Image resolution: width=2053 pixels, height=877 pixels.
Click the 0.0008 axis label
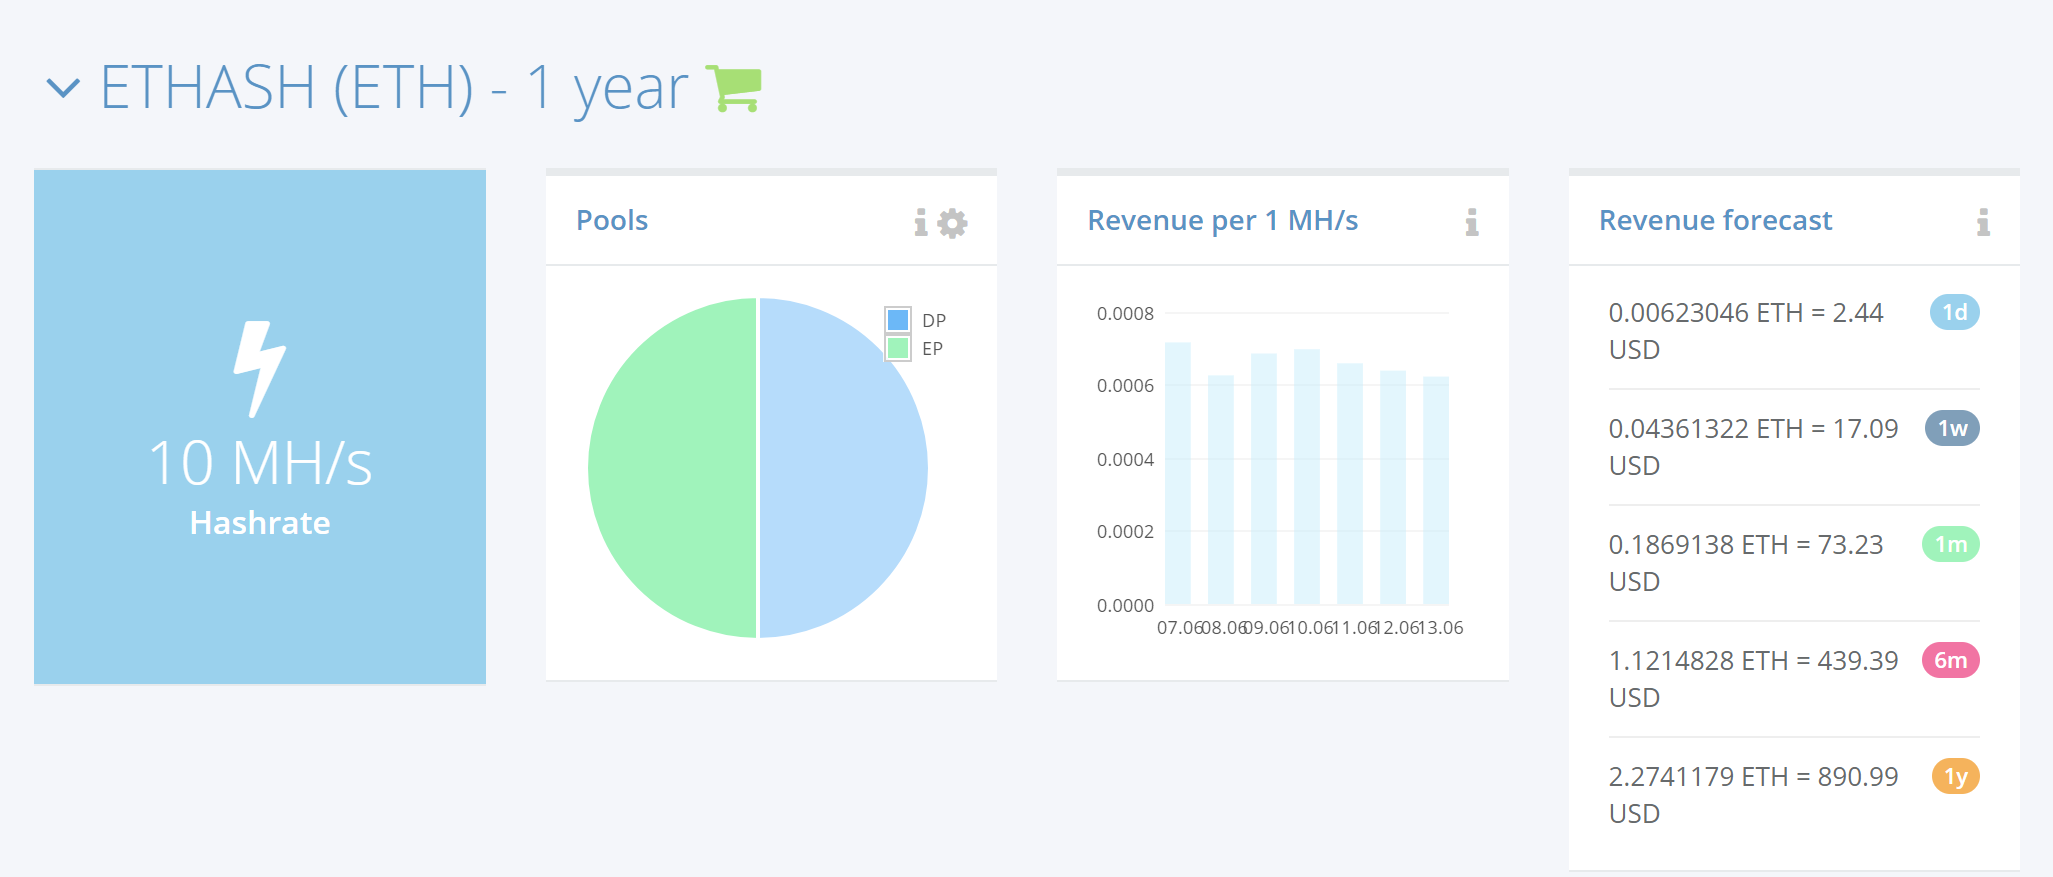tap(1125, 313)
